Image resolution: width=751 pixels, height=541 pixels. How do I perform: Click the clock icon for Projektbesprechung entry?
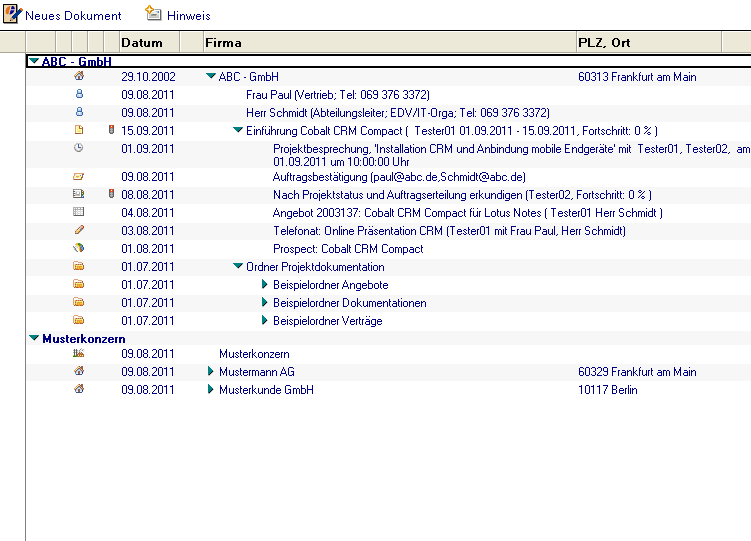(x=79, y=148)
